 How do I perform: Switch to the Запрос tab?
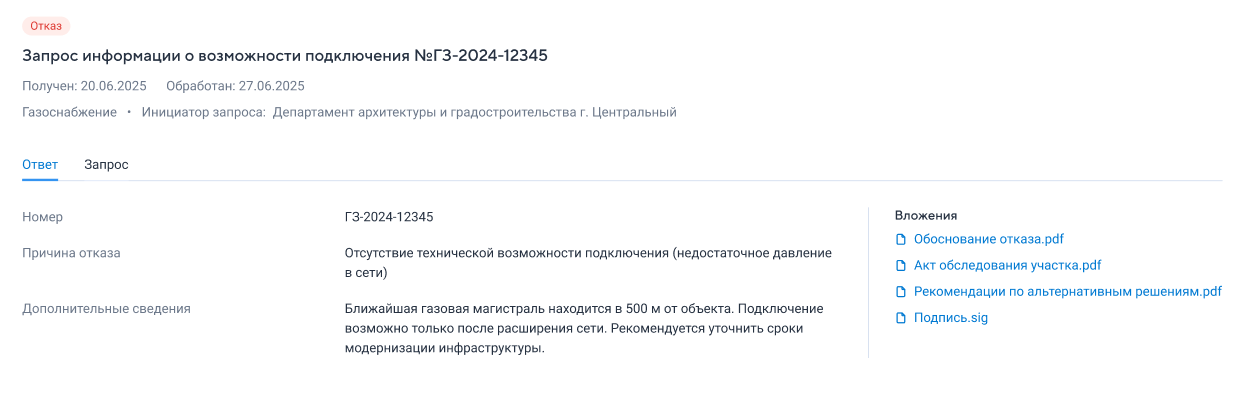click(106, 164)
